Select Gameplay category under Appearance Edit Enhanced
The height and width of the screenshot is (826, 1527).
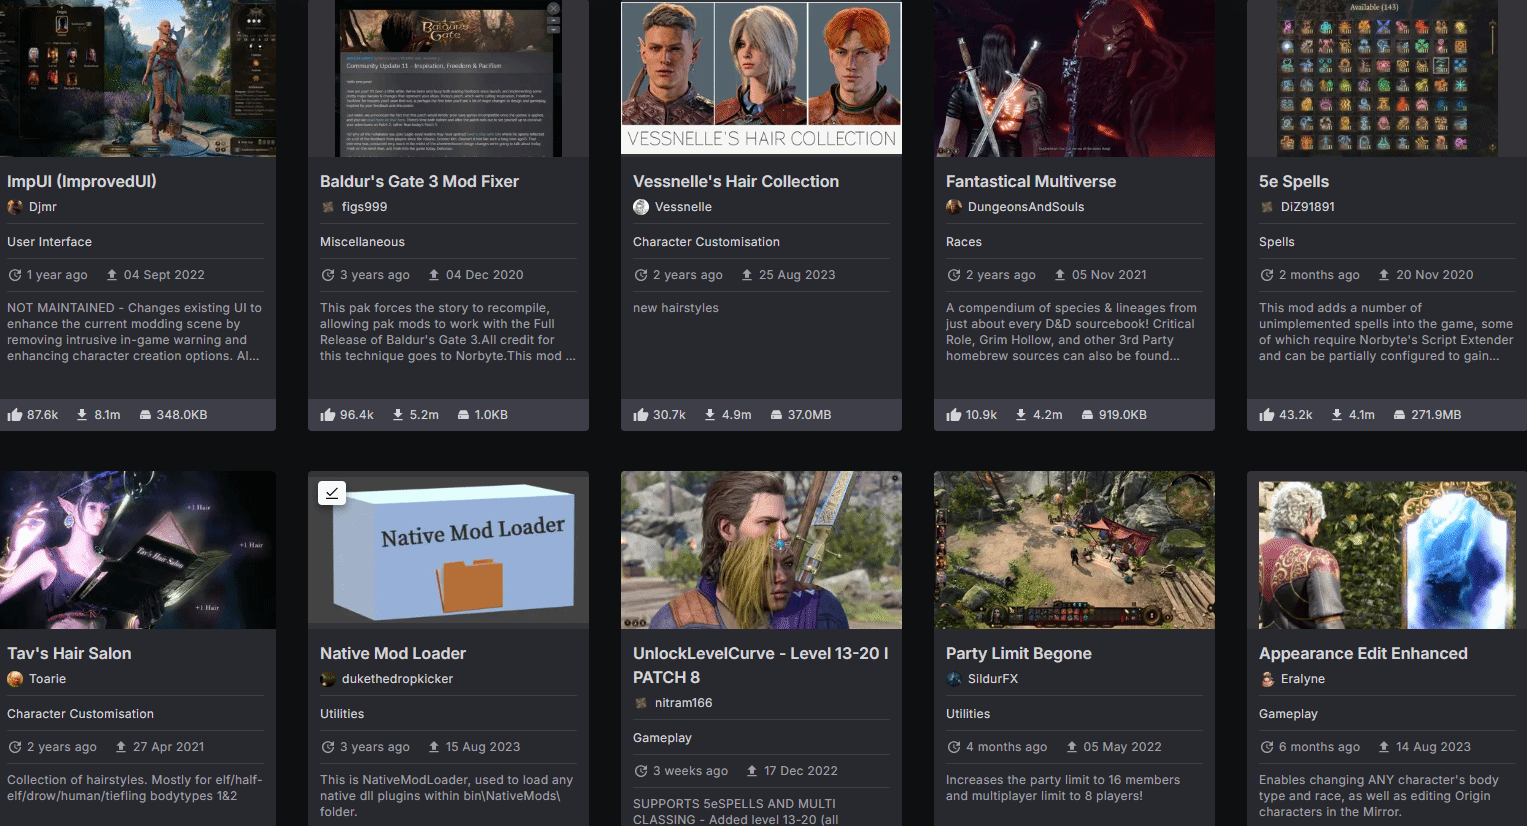[x=1288, y=714]
